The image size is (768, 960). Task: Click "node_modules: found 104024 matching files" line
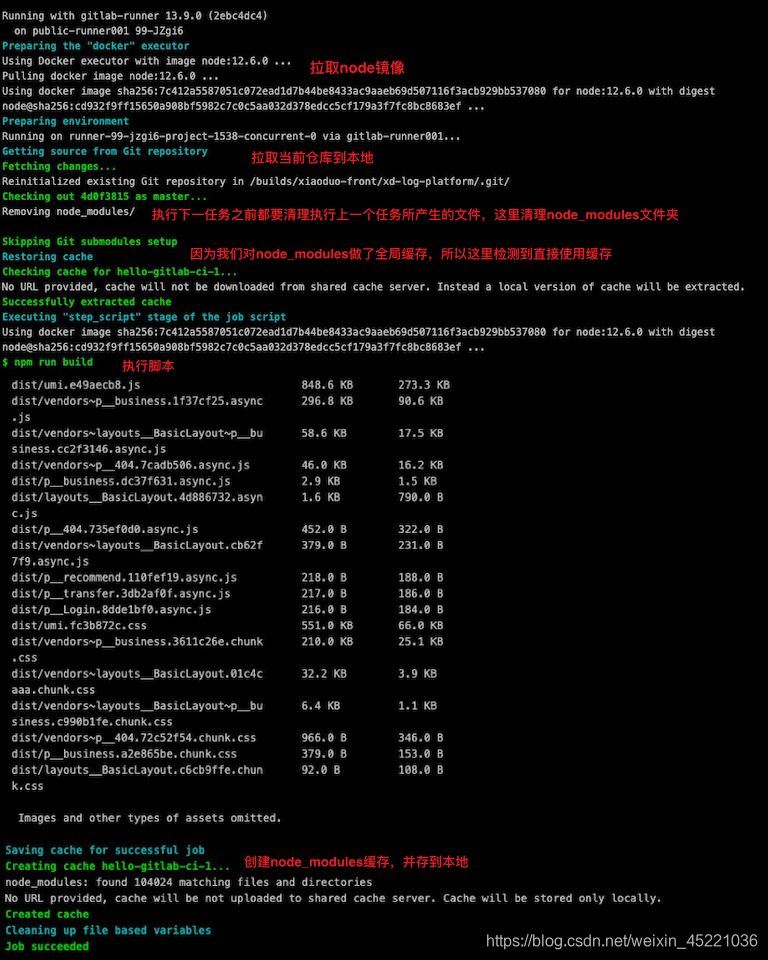(189, 882)
